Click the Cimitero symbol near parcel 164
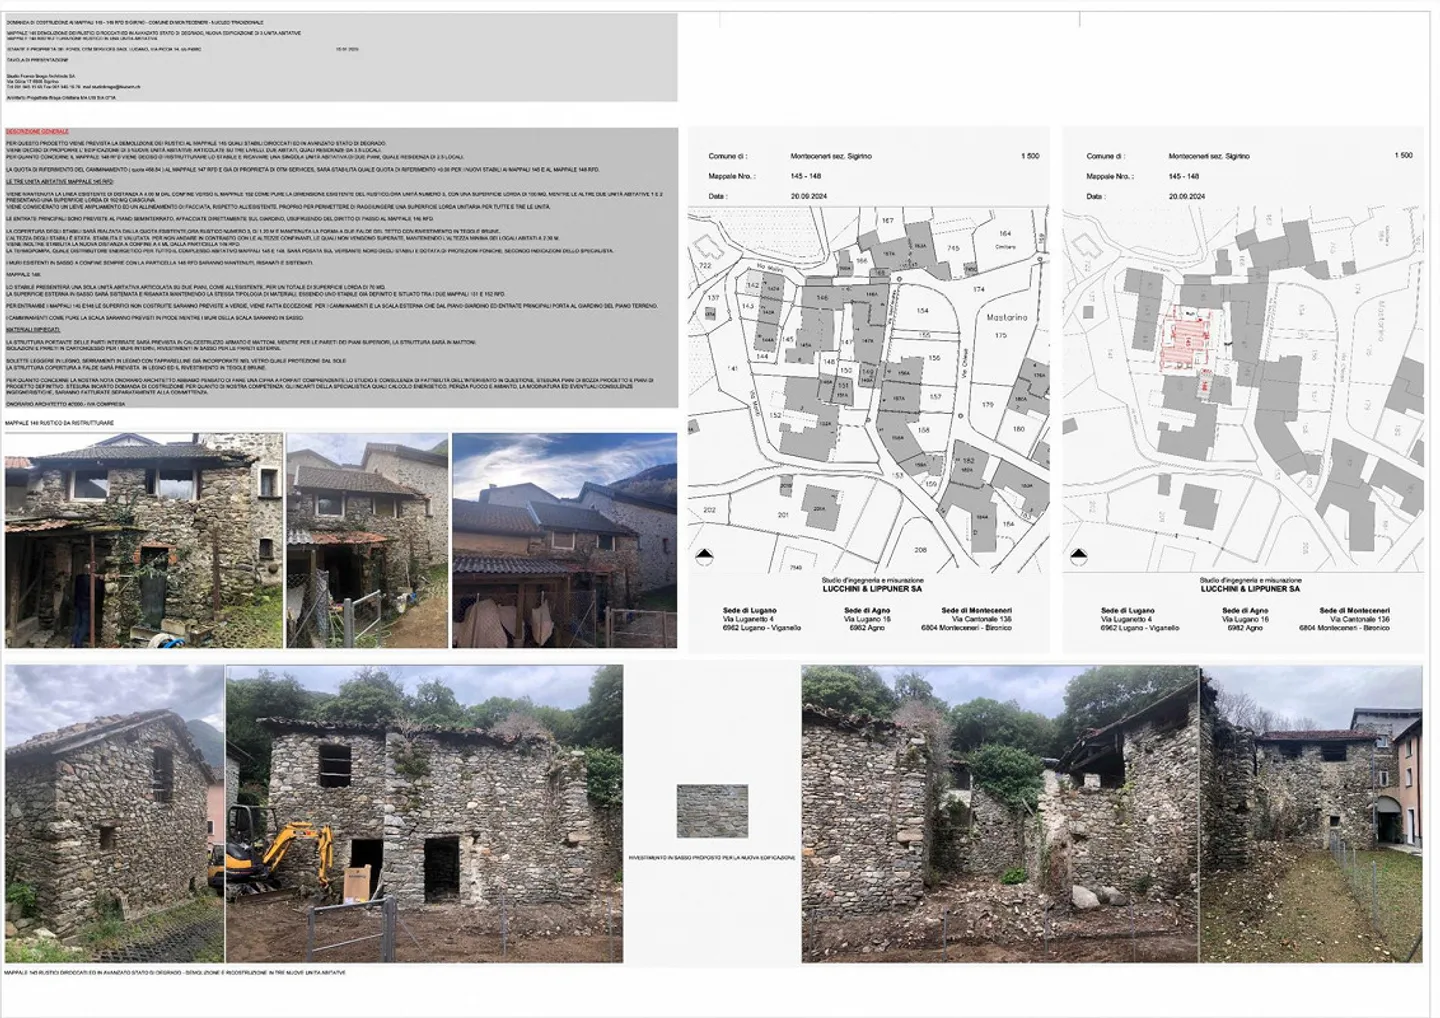Viewport: 1440px width, 1018px height. (x=1004, y=246)
